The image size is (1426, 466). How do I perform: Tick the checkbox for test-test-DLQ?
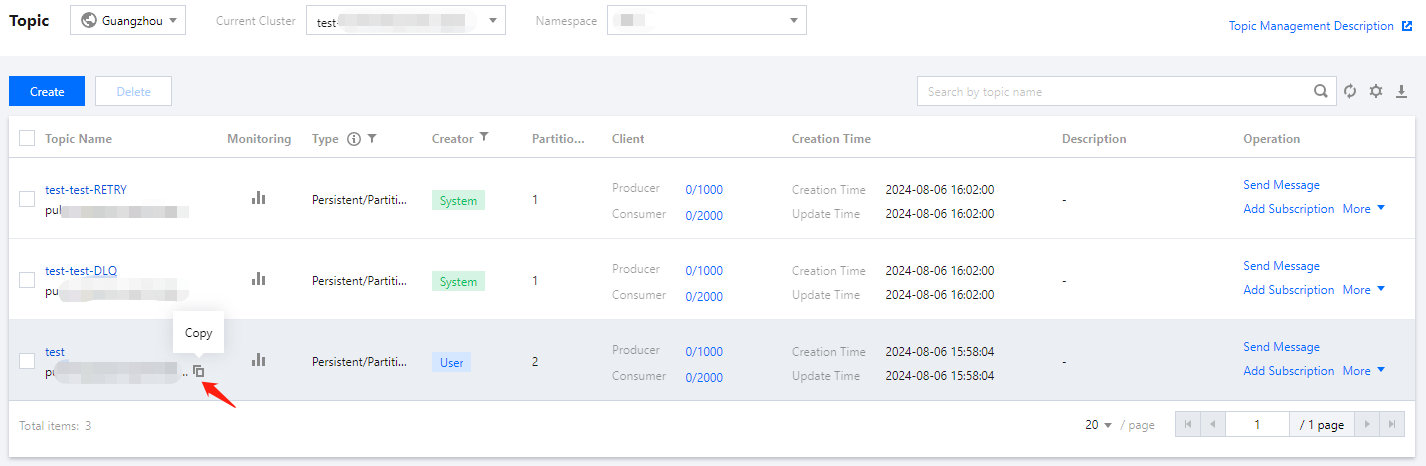coord(27,280)
